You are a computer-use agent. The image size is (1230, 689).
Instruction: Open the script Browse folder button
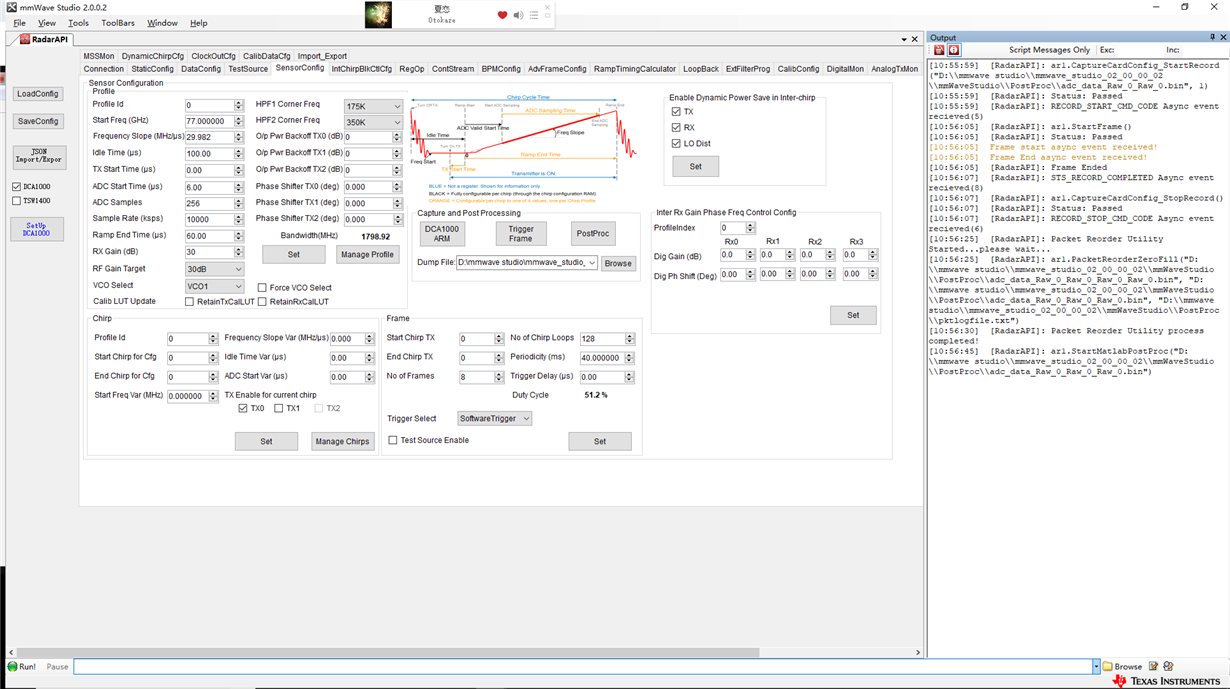coord(1122,666)
